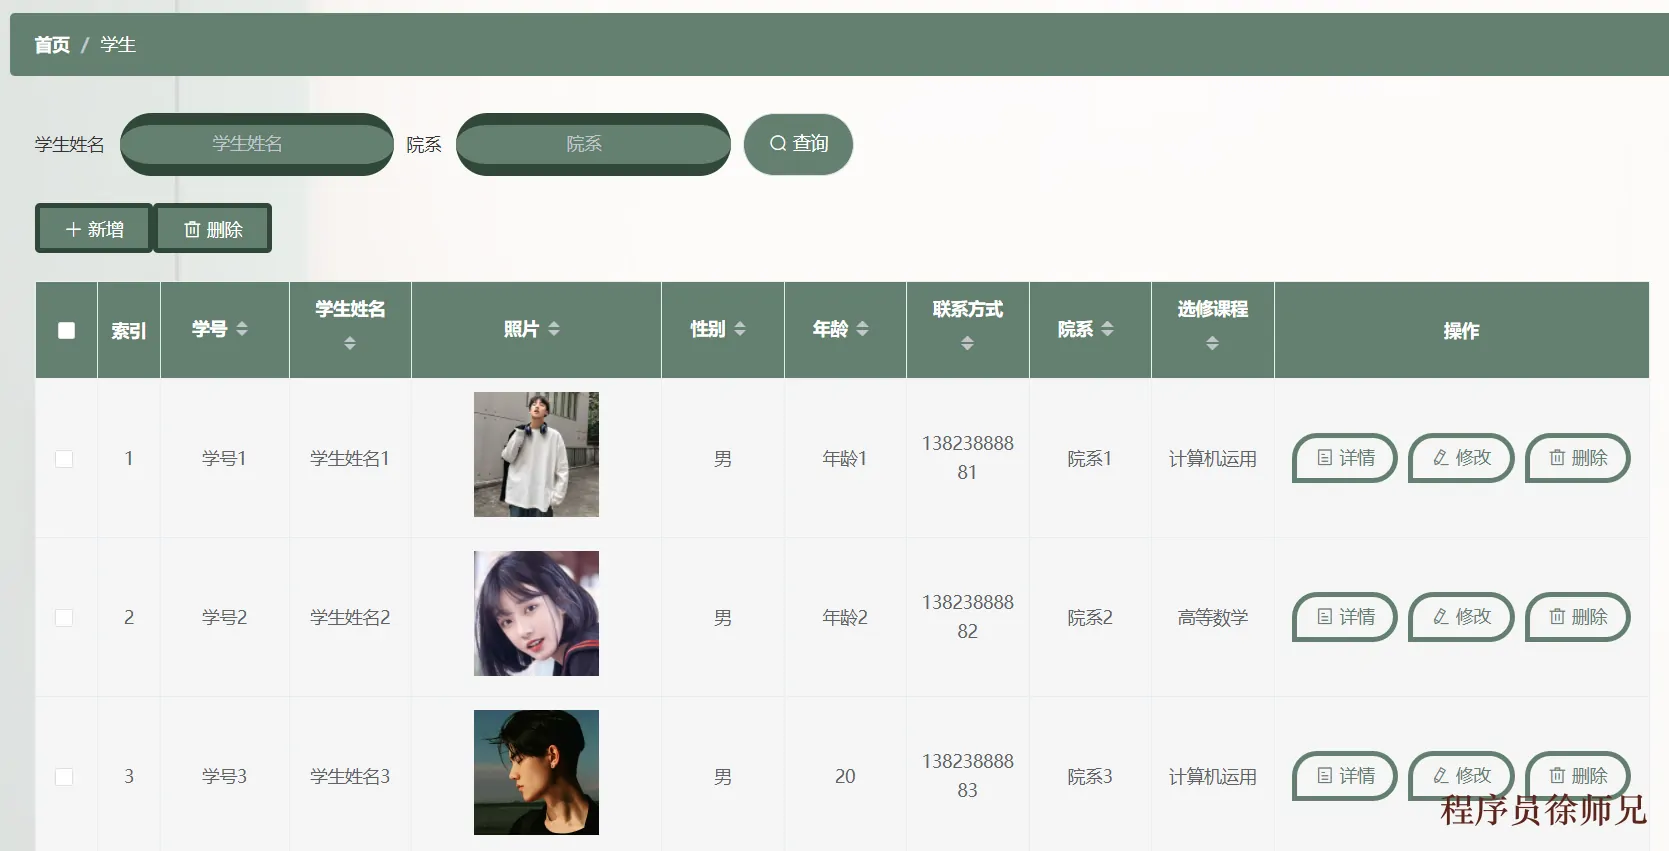Sort by 年龄 column sort icon
Image resolution: width=1669 pixels, height=851 pixels.
(x=862, y=329)
